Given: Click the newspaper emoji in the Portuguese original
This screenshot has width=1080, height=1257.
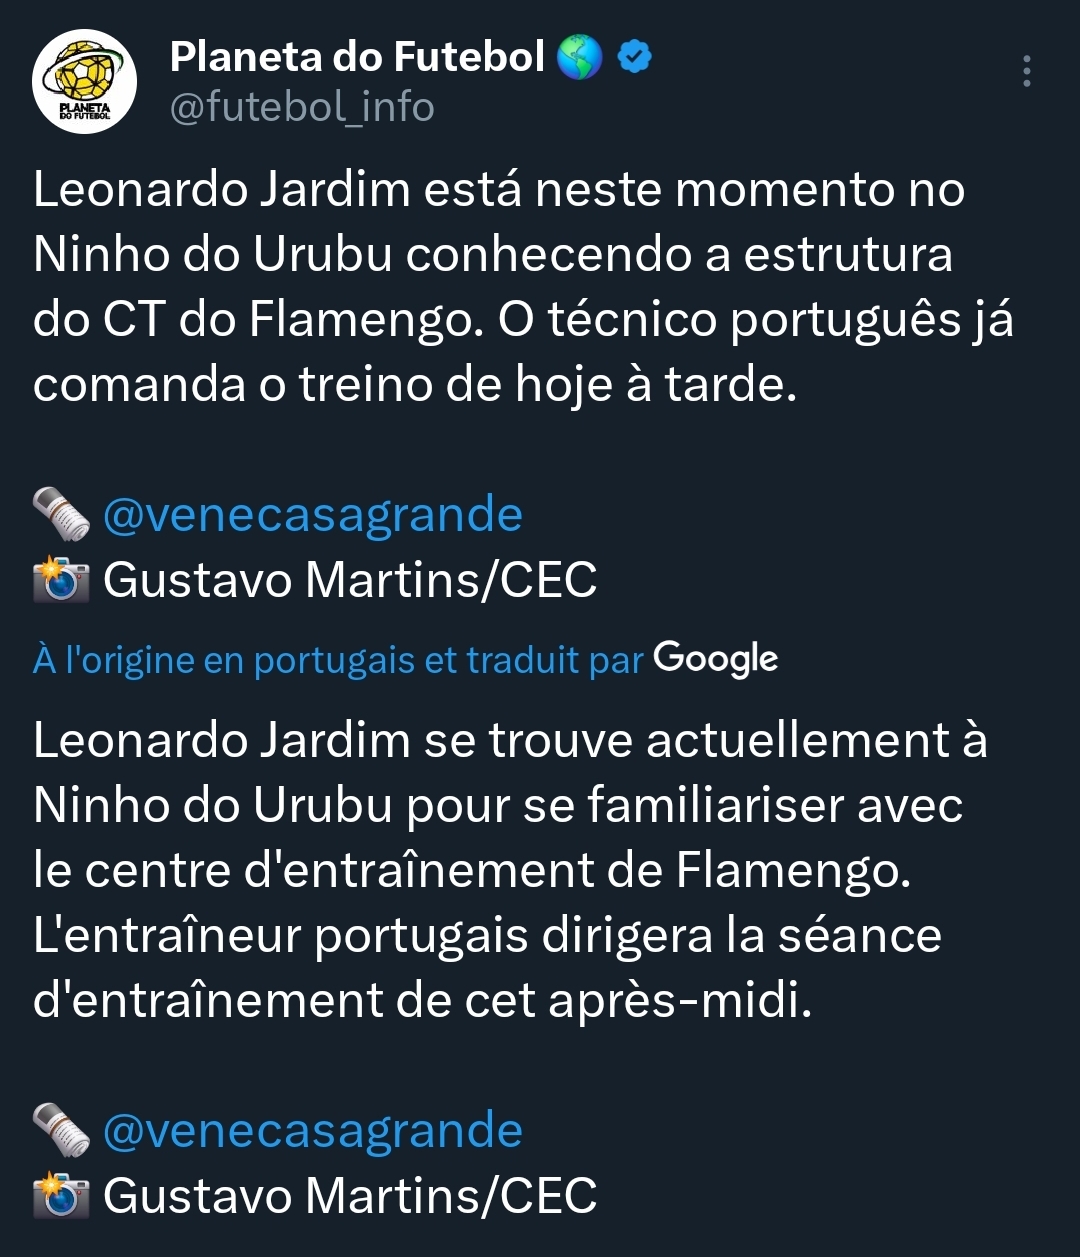Looking at the screenshot, I should coord(62,515).
